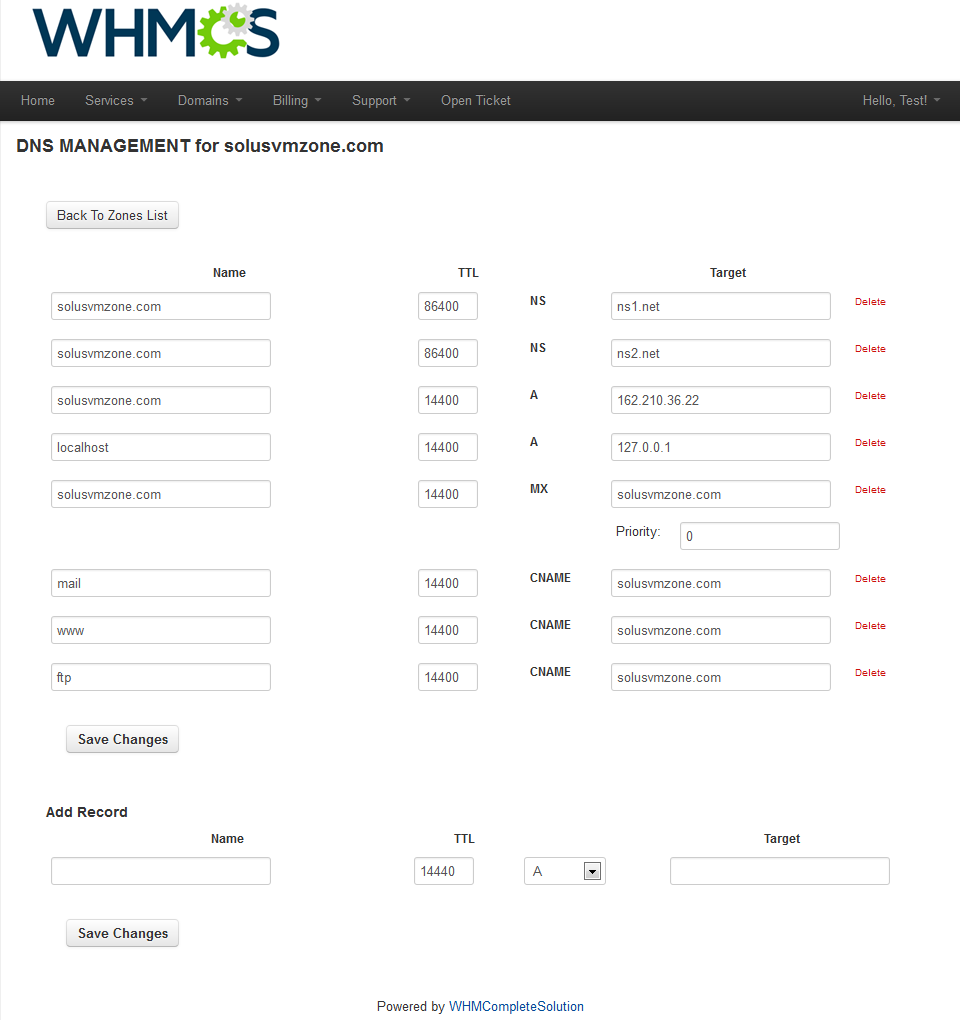
Task: Go to the Home menu item
Action: pyautogui.click(x=38, y=101)
